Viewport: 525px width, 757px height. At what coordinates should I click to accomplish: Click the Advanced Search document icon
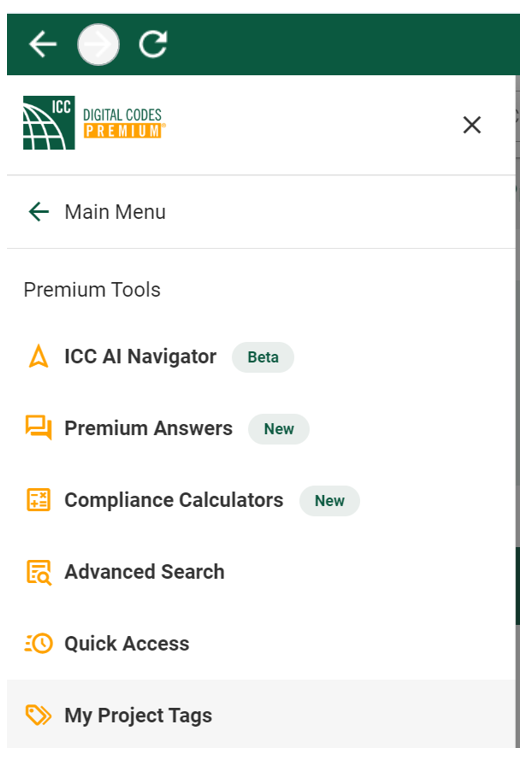pyautogui.click(x=39, y=572)
